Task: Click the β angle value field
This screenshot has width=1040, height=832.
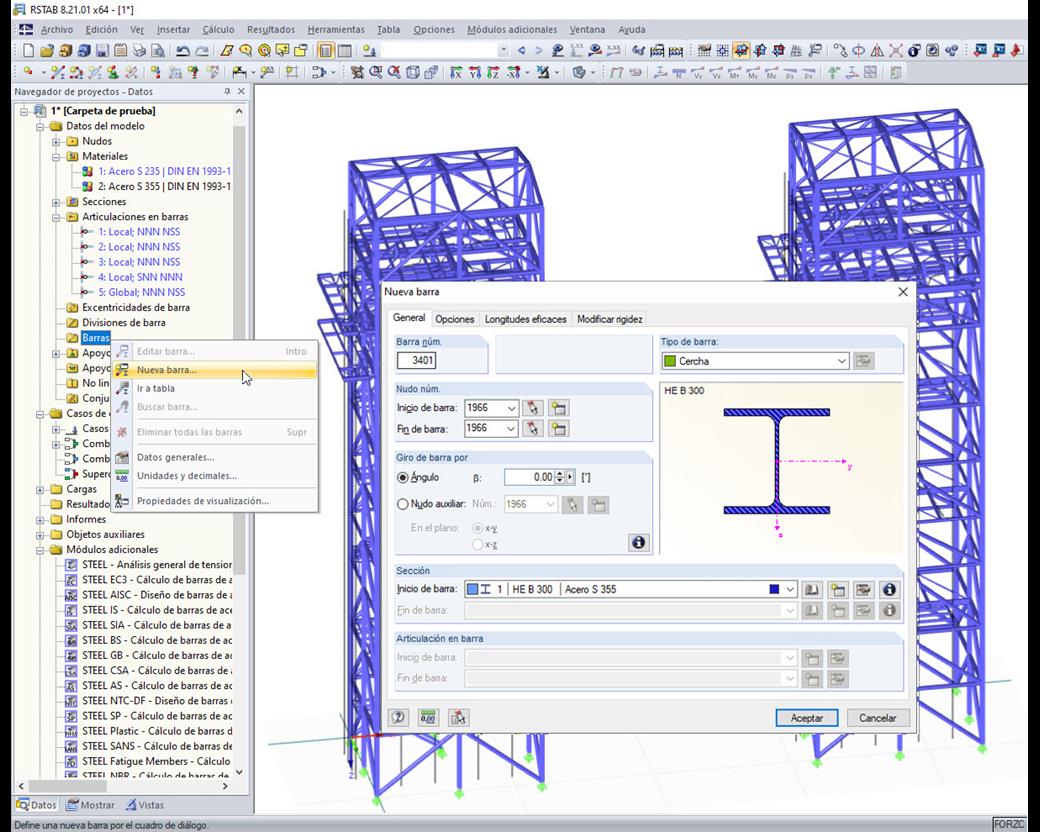Action: click(x=529, y=477)
